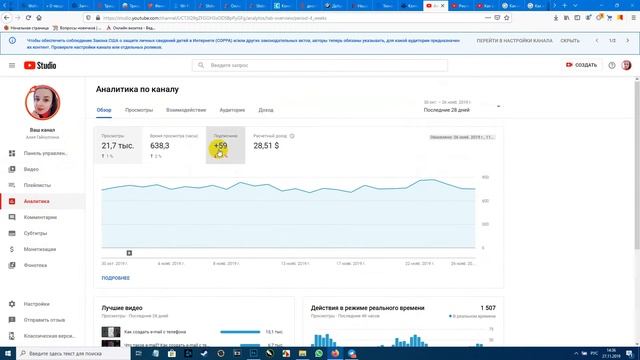
Task: Select the Просмотры 21,7 тыс. metric card
Action: click(x=118, y=145)
